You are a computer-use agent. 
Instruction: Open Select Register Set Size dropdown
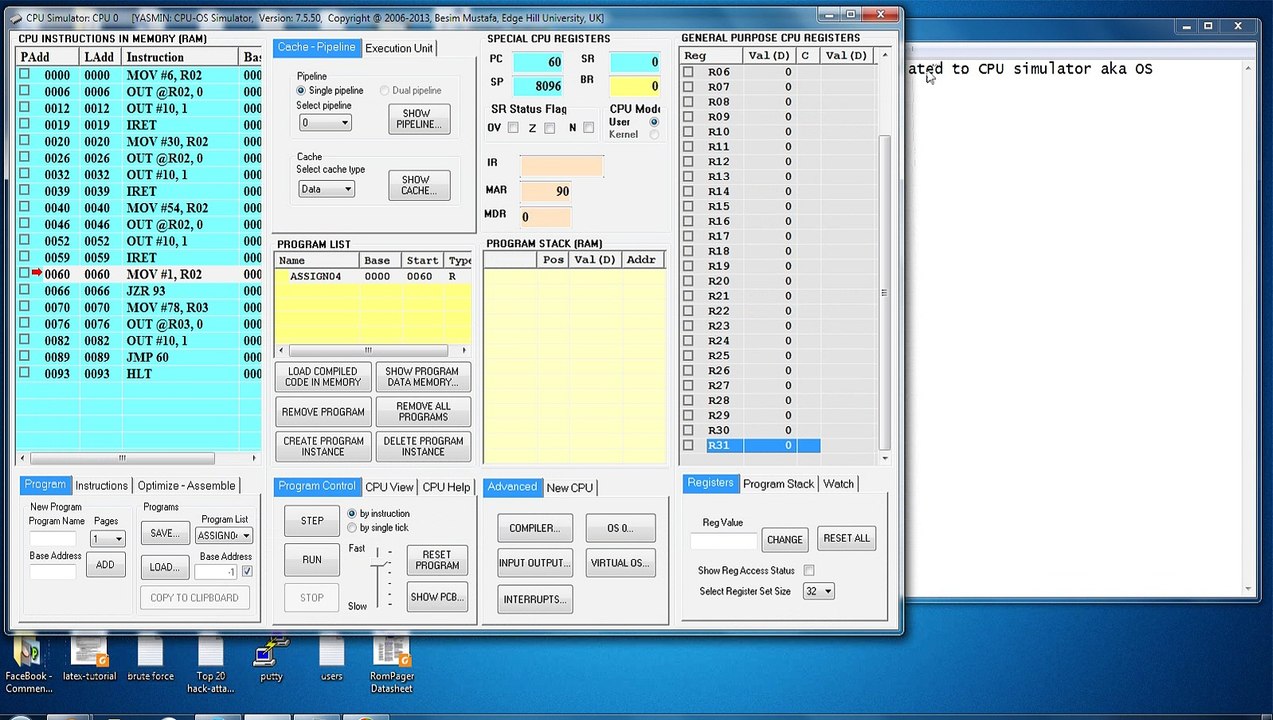[818, 592]
